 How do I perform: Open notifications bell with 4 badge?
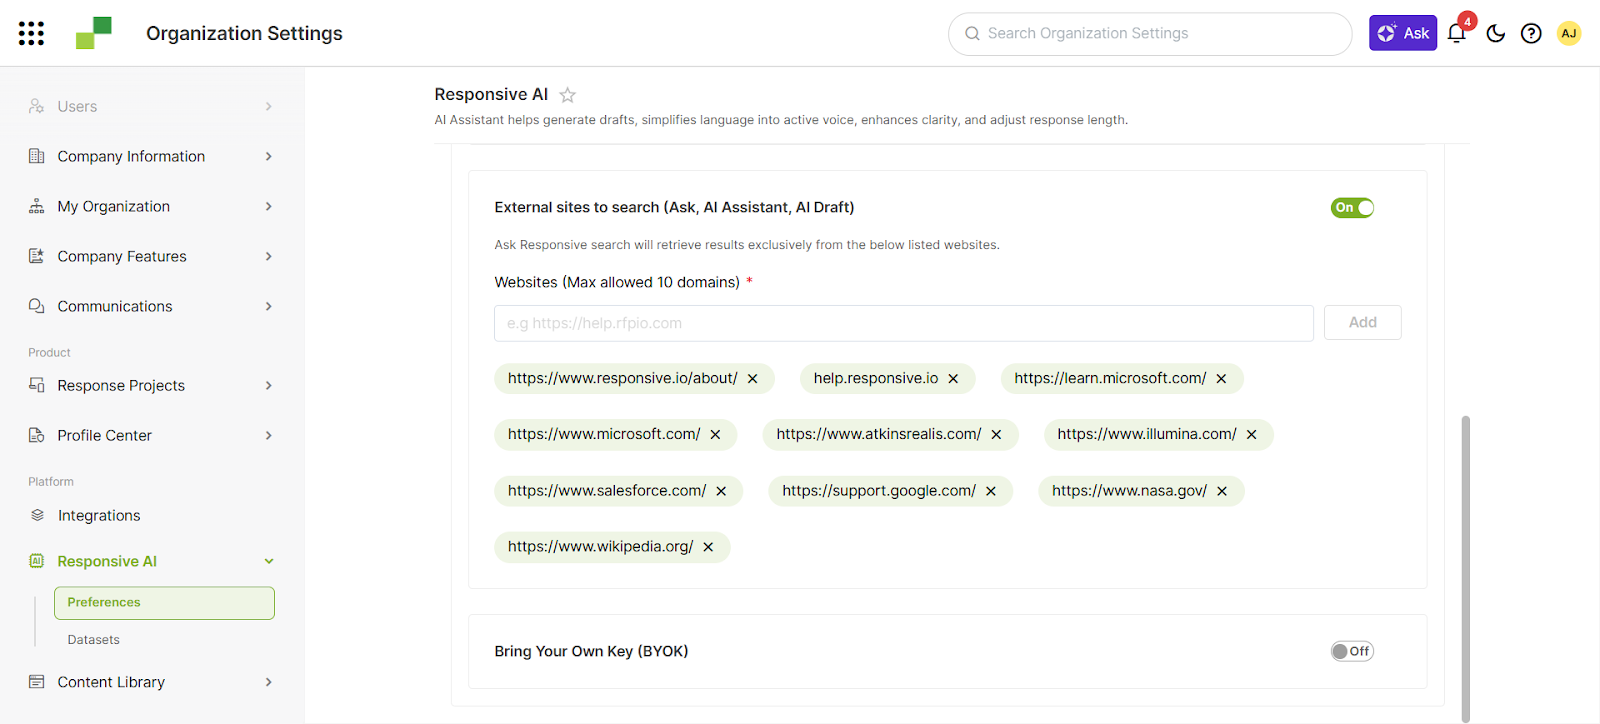[x=1457, y=33]
